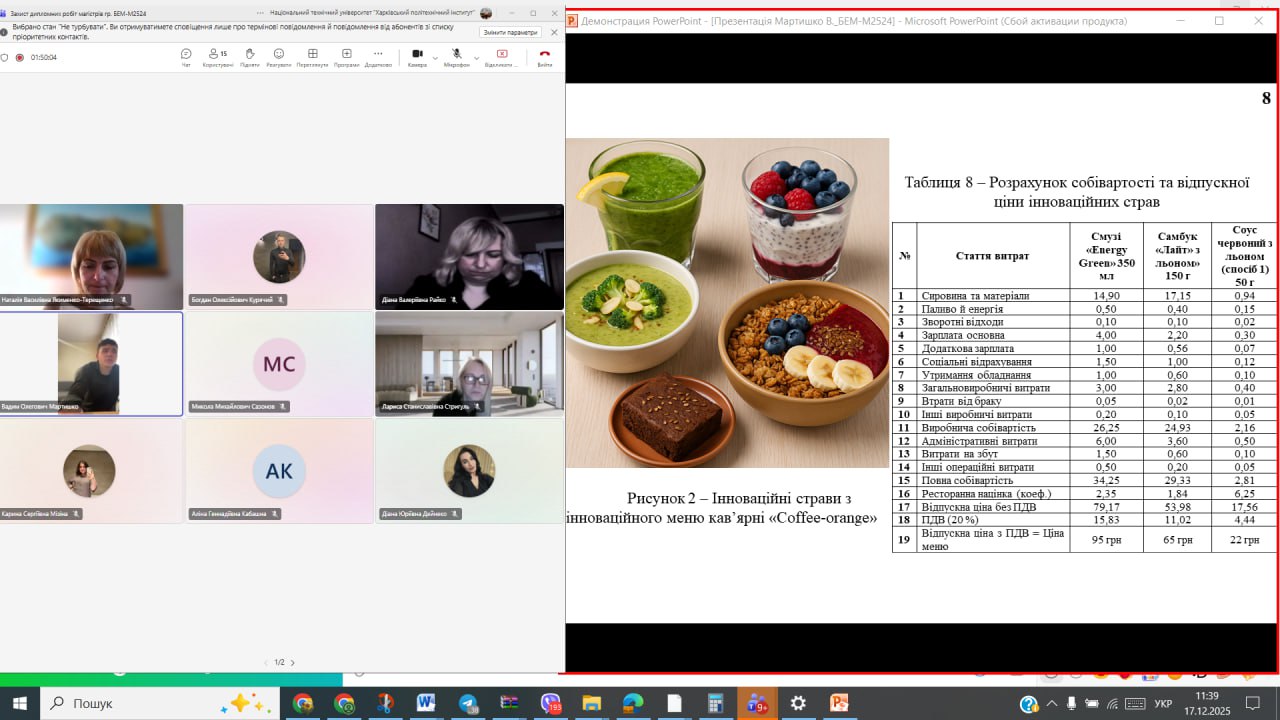Expand the camera options dropdown arrow
This screenshot has height=720, width=1280.
[434, 58]
